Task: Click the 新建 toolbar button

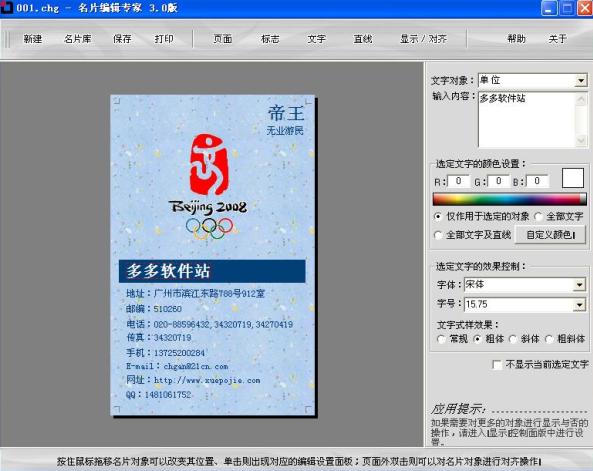Action: click(x=33, y=39)
